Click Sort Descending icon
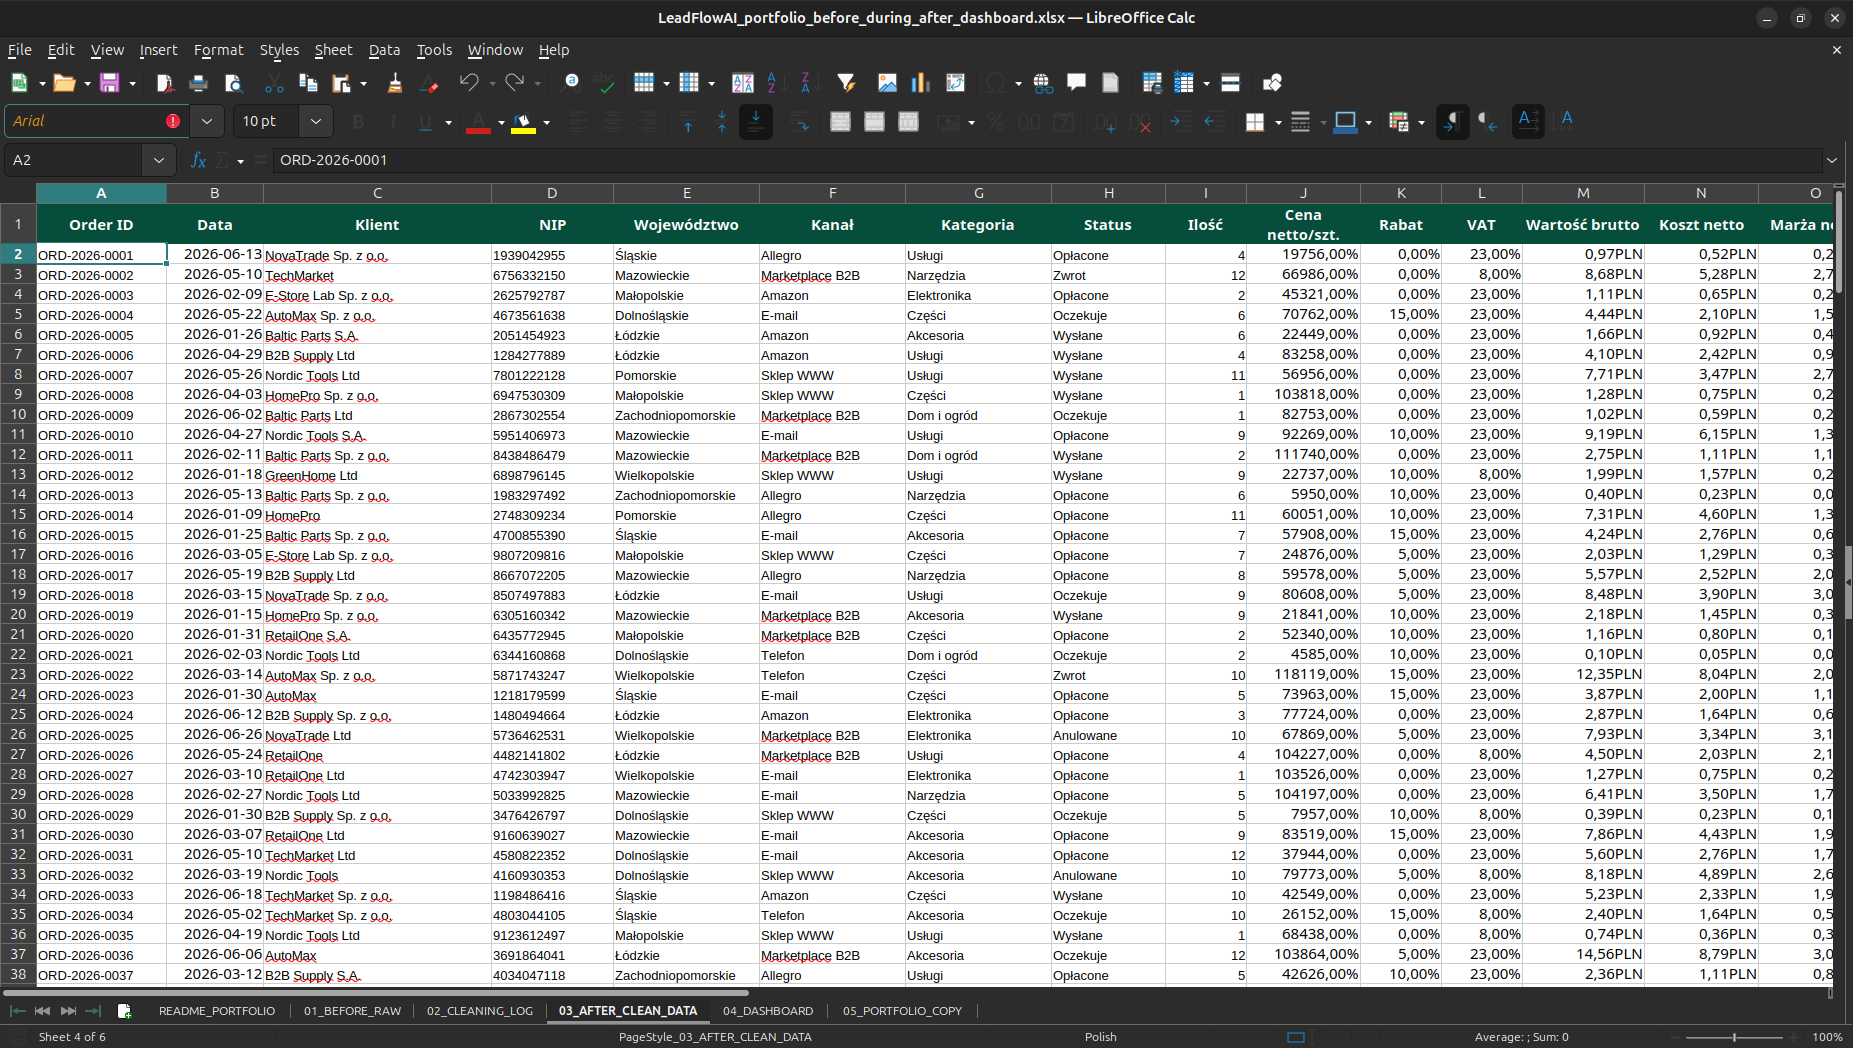The image size is (1853, 1048). click(x=806, y=83)
